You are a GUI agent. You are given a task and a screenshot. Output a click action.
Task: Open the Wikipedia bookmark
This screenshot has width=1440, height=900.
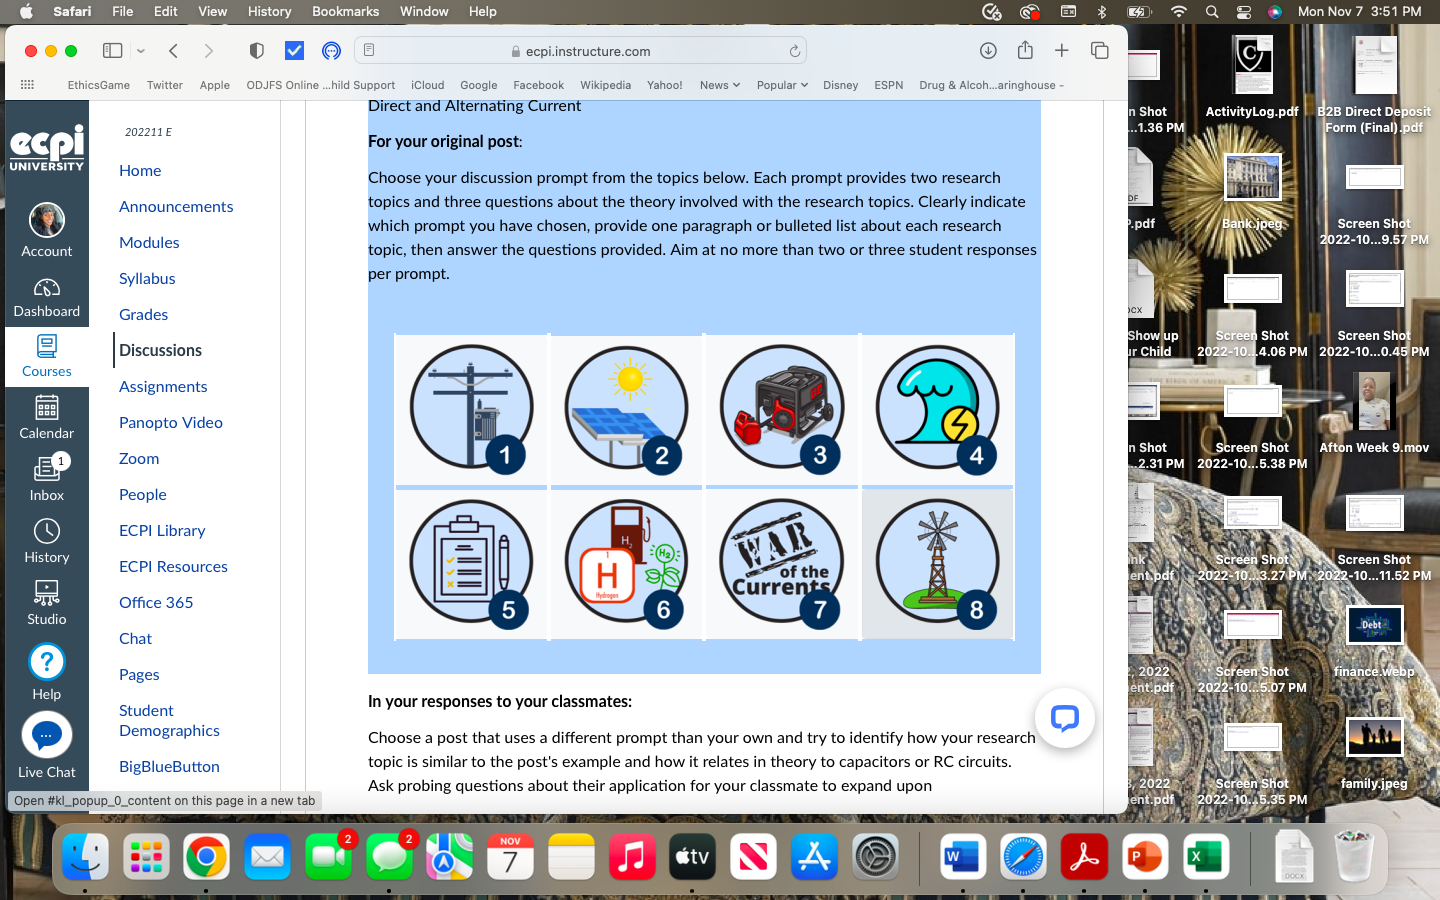(605, 85)
